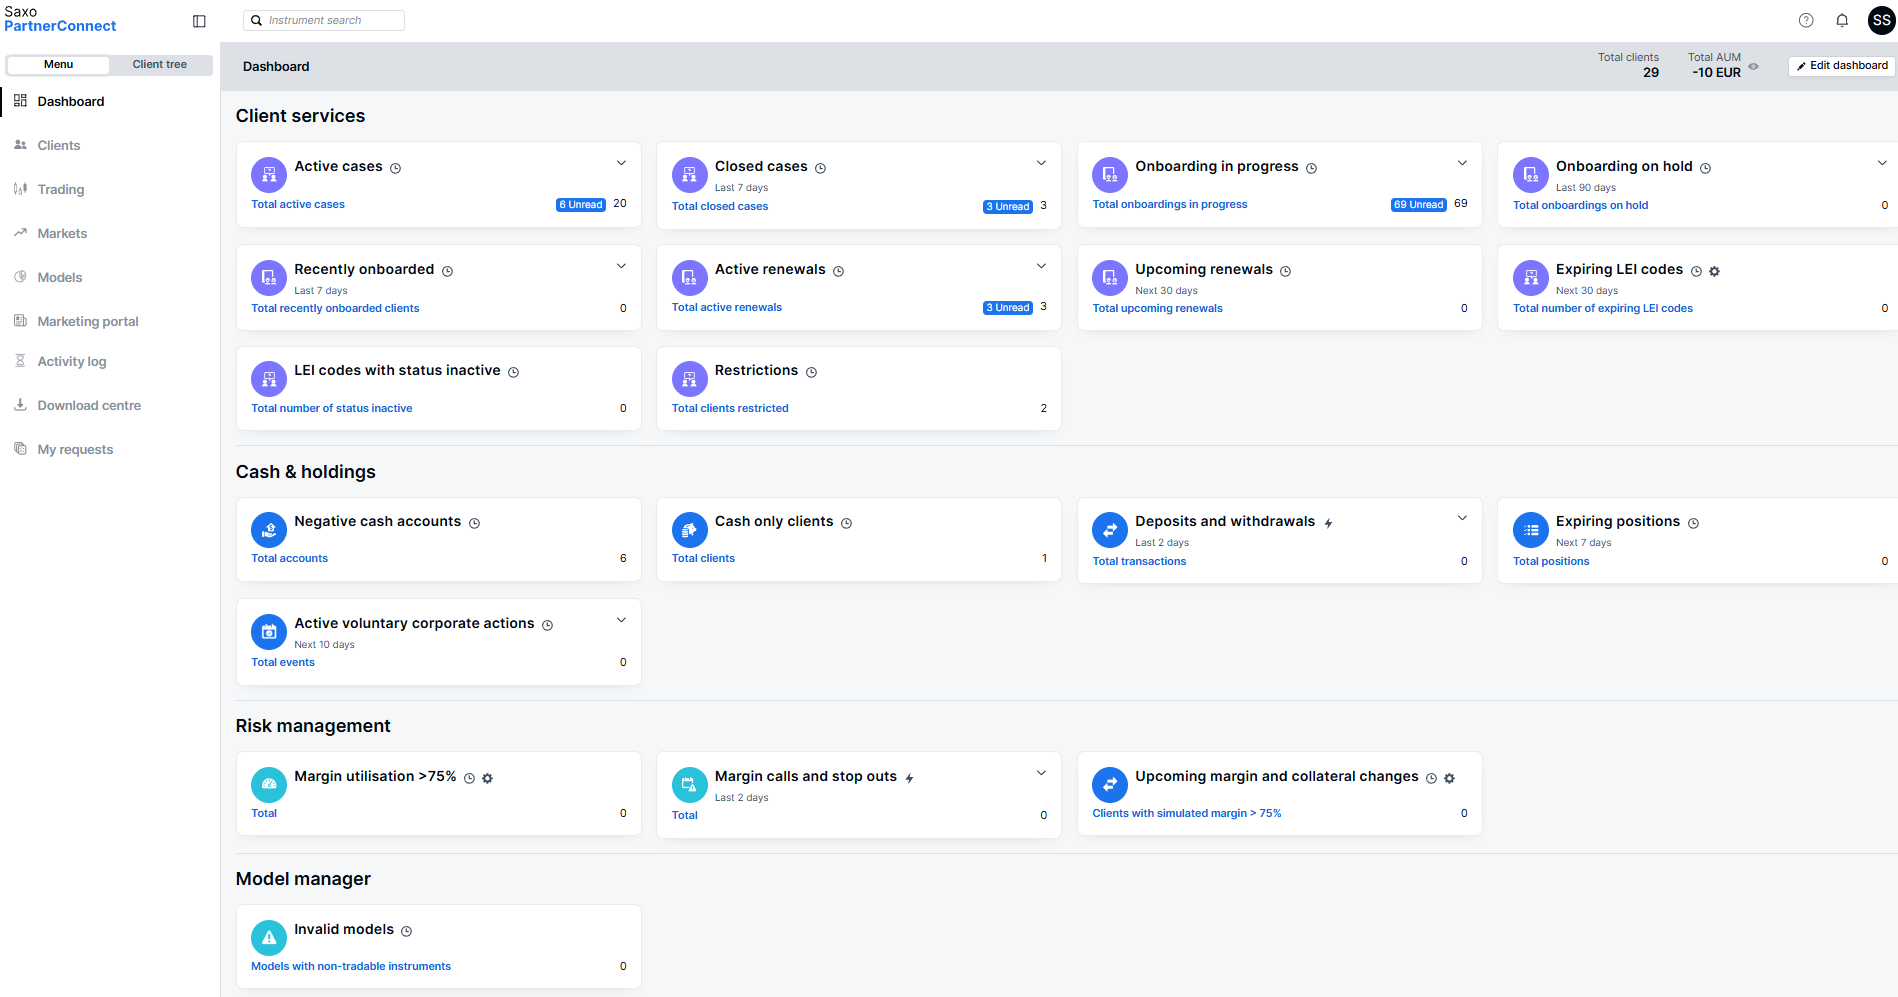Open Trading in the sidebar menu
The height and width of the screenshot is (997, 1898).
(60, 190)
